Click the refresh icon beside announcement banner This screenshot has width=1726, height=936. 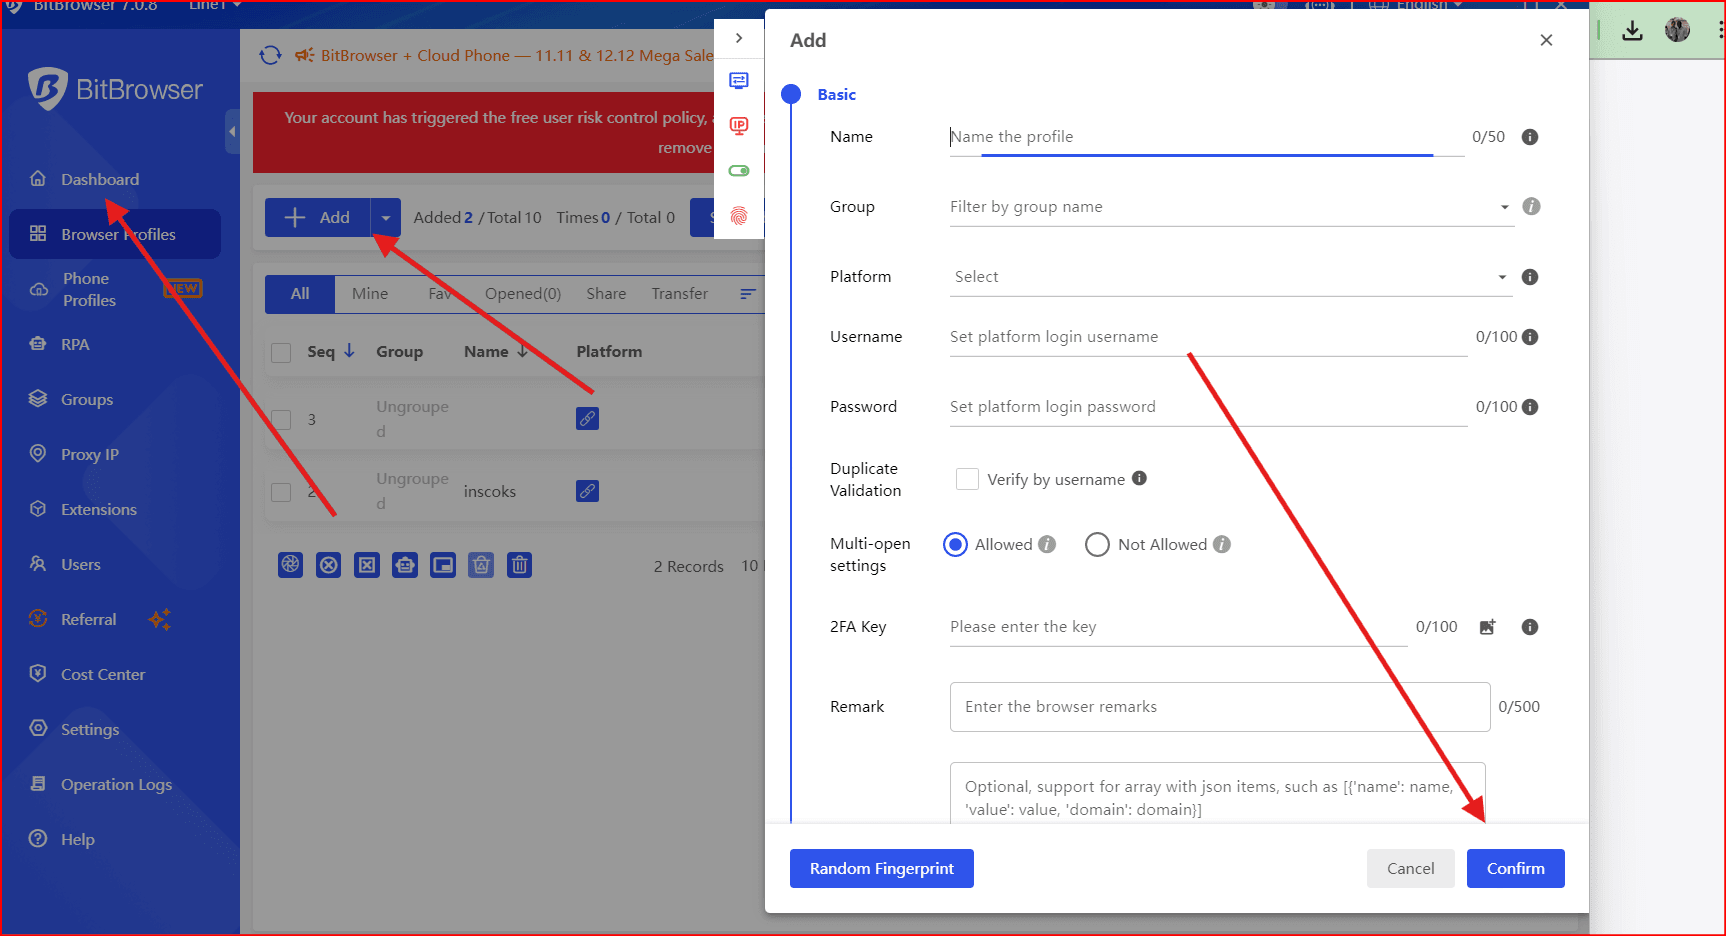pos(270,56)
